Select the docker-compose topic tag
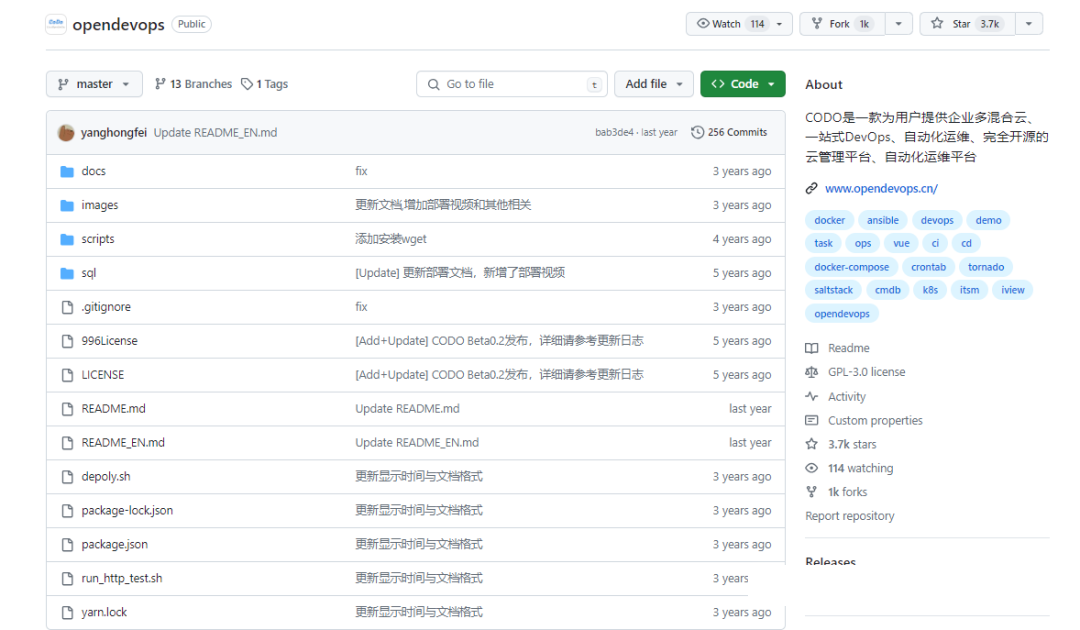Viewport: 1080px width, 630px height. [x=851, y=267]
